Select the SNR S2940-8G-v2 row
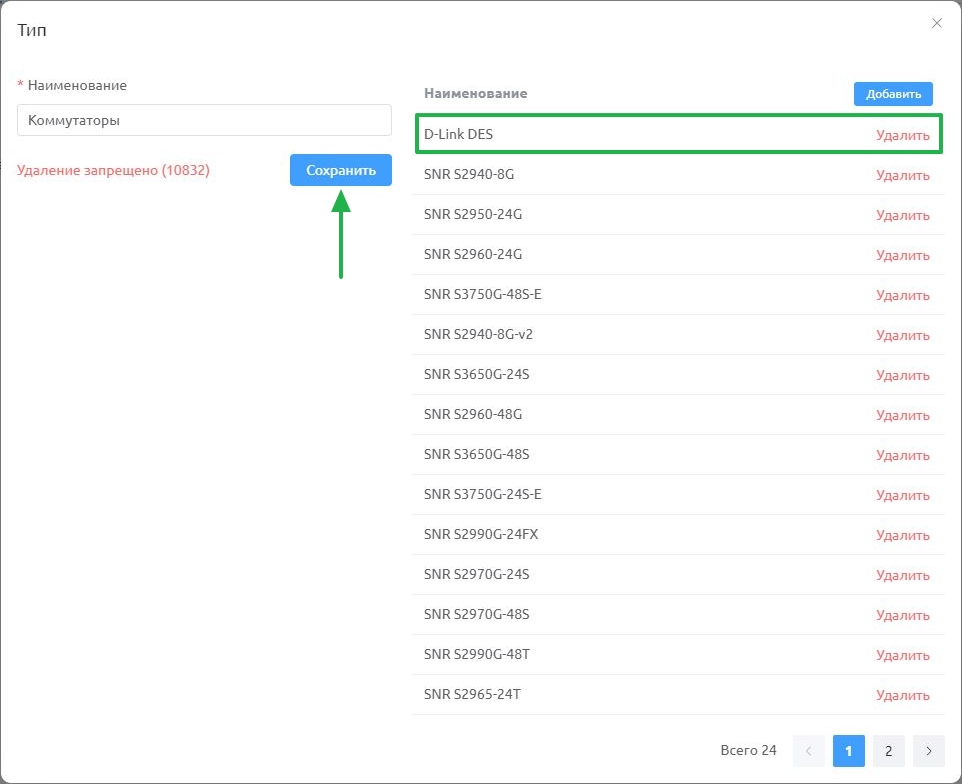This screenshot has width=962, height=784. tap(678, 334)
